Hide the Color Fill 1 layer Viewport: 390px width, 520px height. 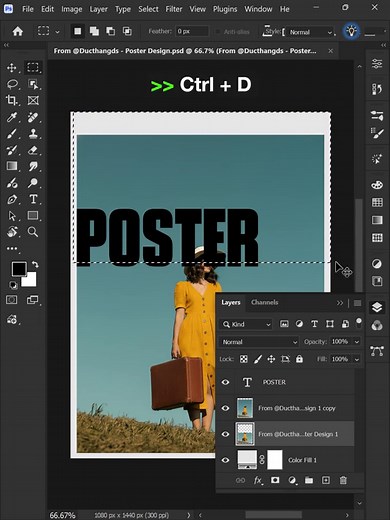point(226,460)
